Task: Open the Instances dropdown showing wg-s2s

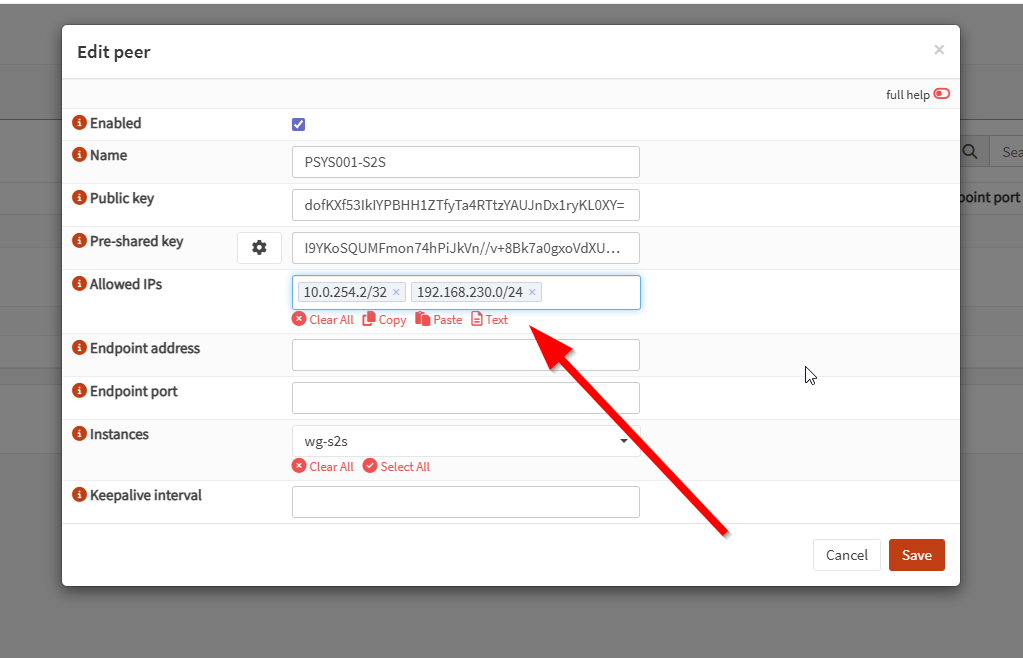Action: coord(465,441)
